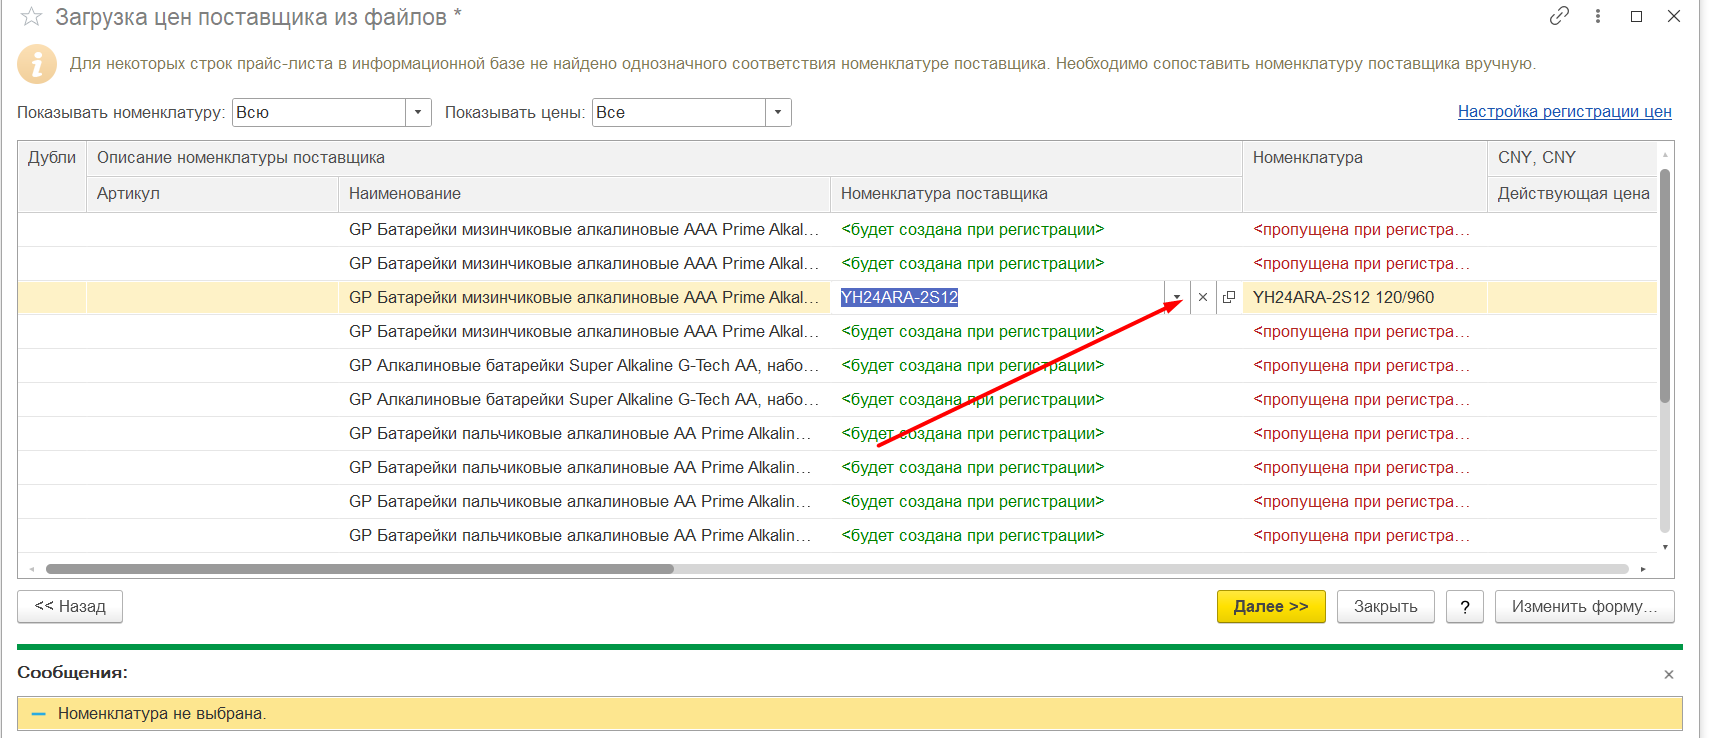Image resolution: width=1710 pixels, height=738 pixels.
Task: Expand the 'Показывать номенклатуру' dropdown
Action: 418,113
